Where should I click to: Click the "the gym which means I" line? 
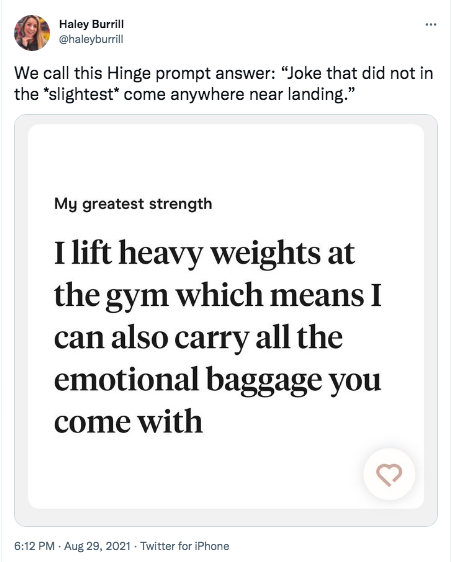pos(218,296)
